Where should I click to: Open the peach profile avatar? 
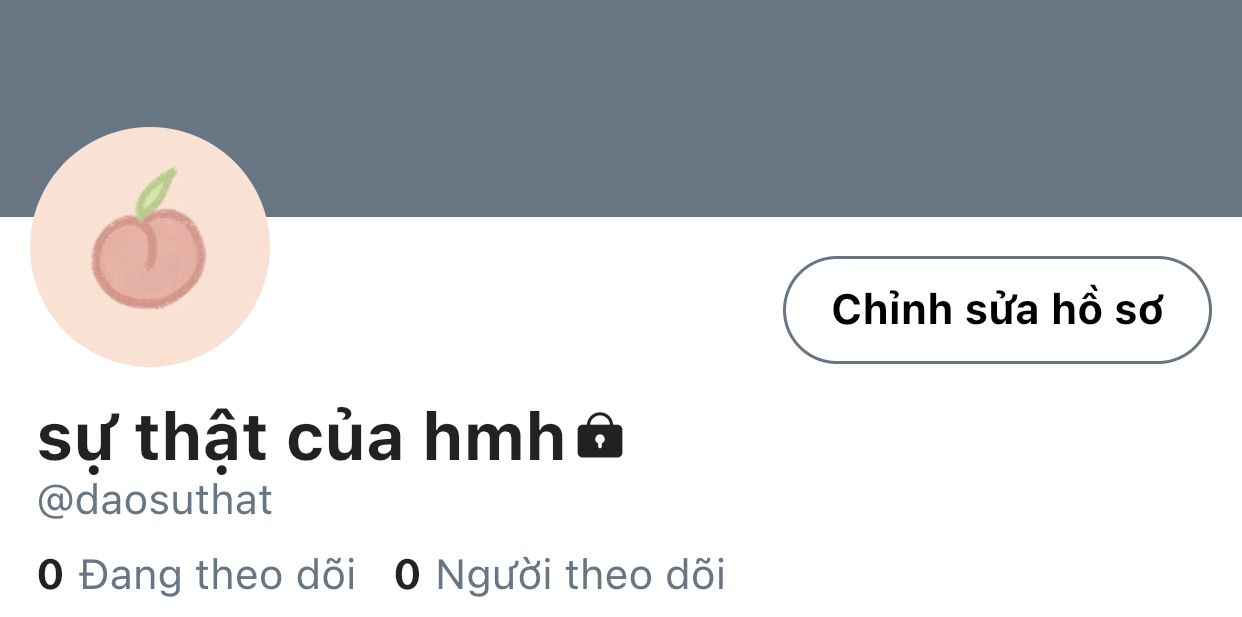tap(150, 247)
